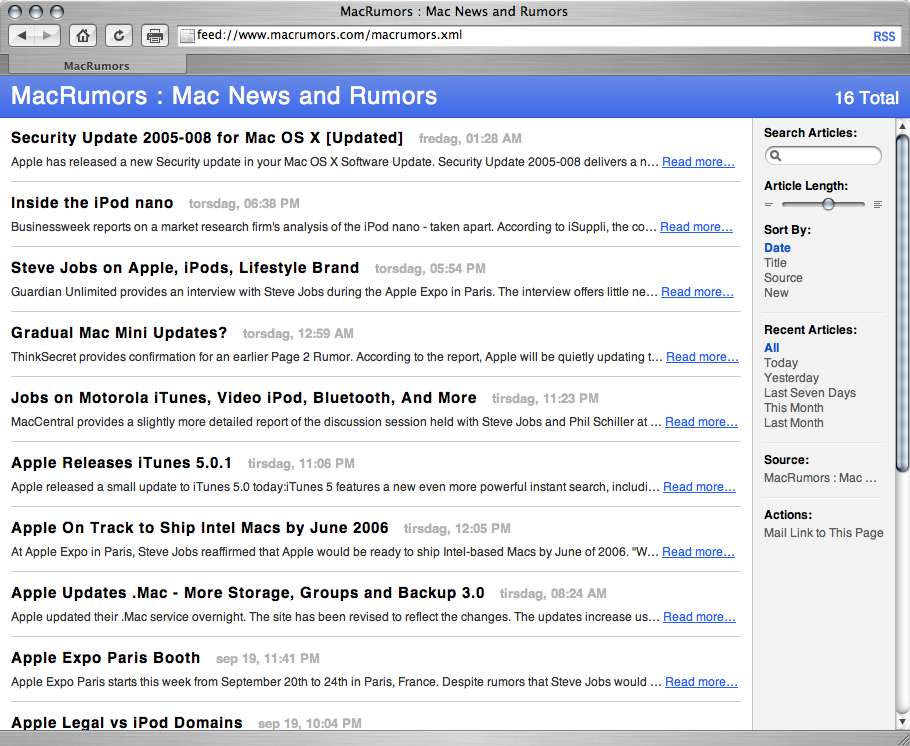The width and height of the screenshot is (910, 746).
Task: Print the page using the printer icon
Action: pyautogui.click(x=155, y=36)
